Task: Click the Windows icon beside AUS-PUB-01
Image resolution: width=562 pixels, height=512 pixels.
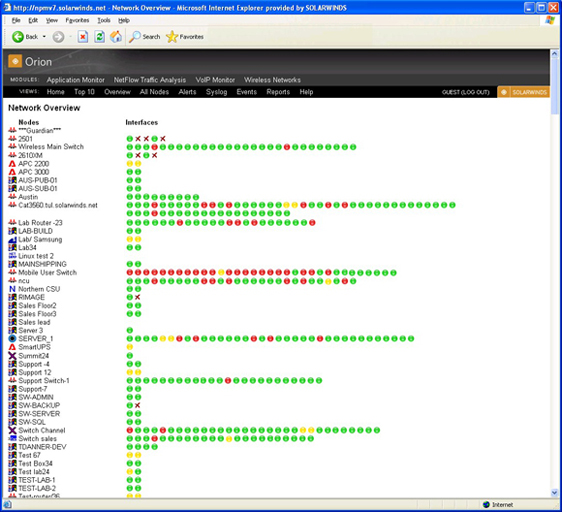Action: (x=12, y=180)
